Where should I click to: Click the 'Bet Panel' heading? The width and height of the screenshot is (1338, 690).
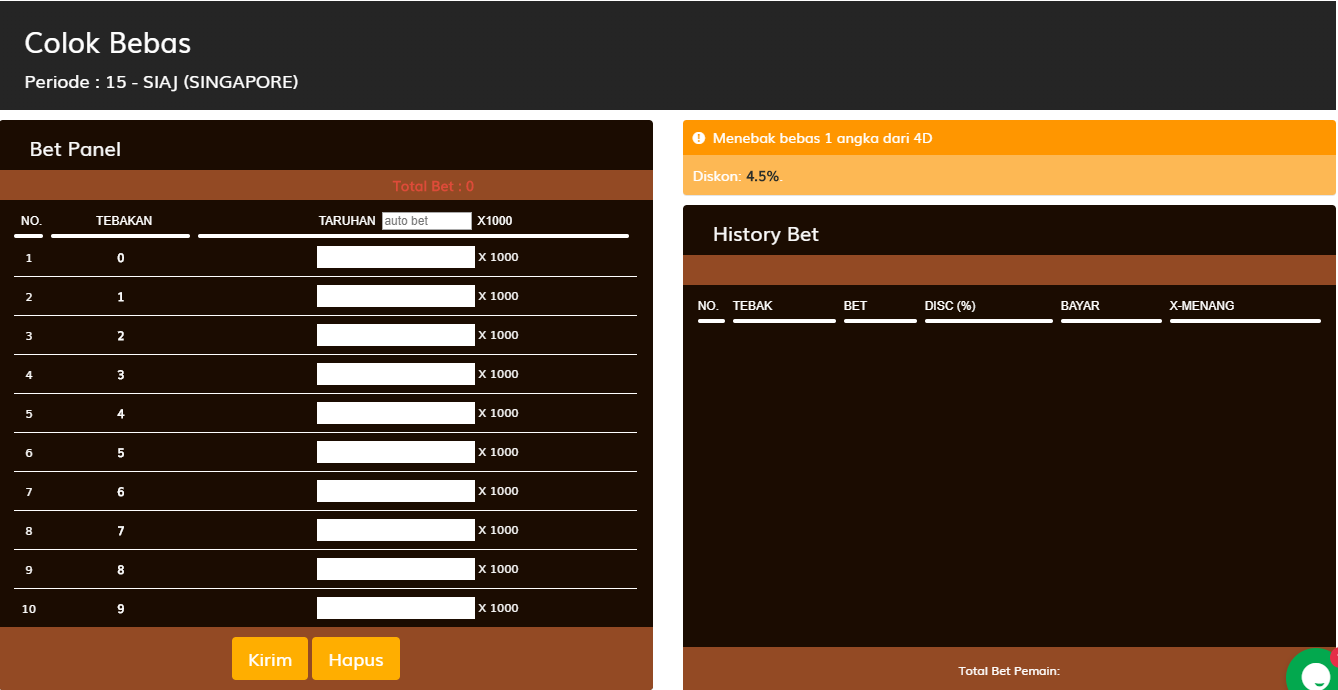coord(75,149)
